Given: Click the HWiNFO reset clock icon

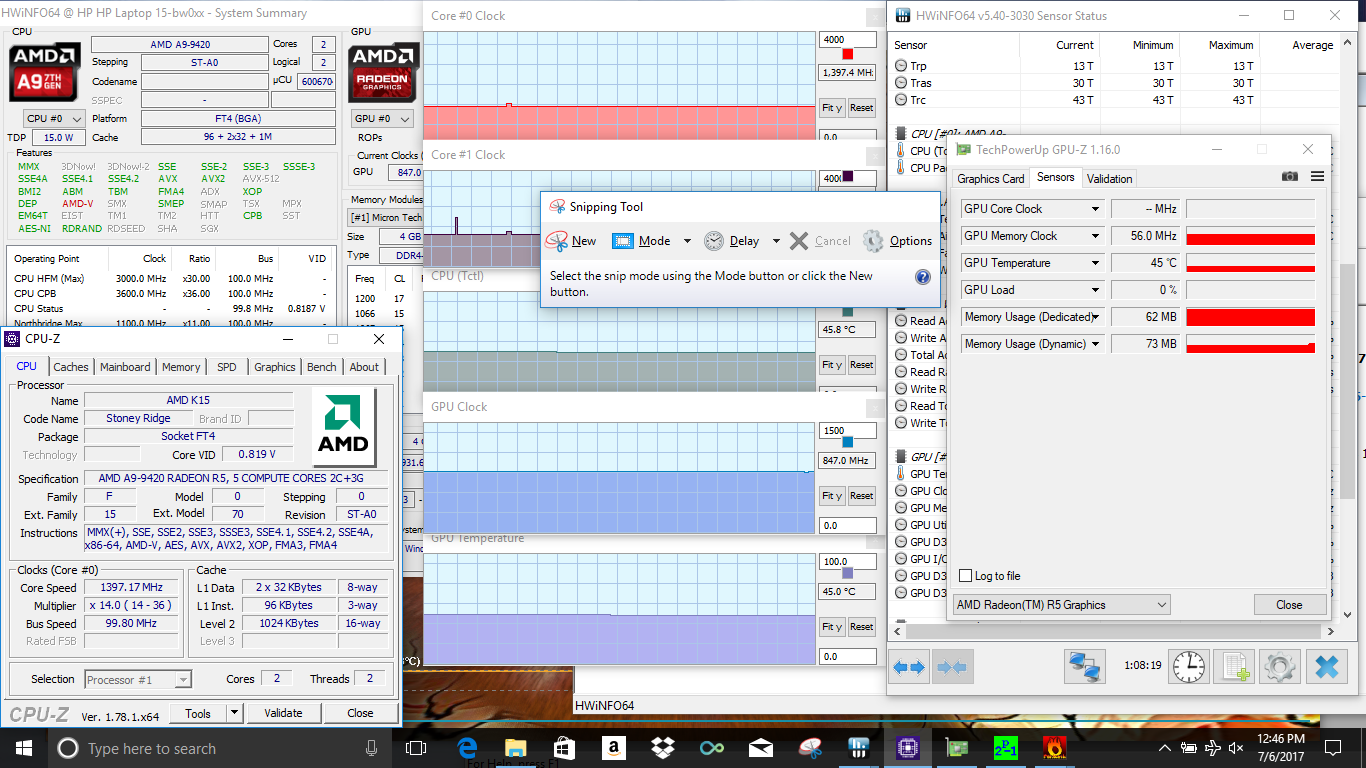Looking at the screenshot, I should pyautogui.click(x=1188, y=666).
